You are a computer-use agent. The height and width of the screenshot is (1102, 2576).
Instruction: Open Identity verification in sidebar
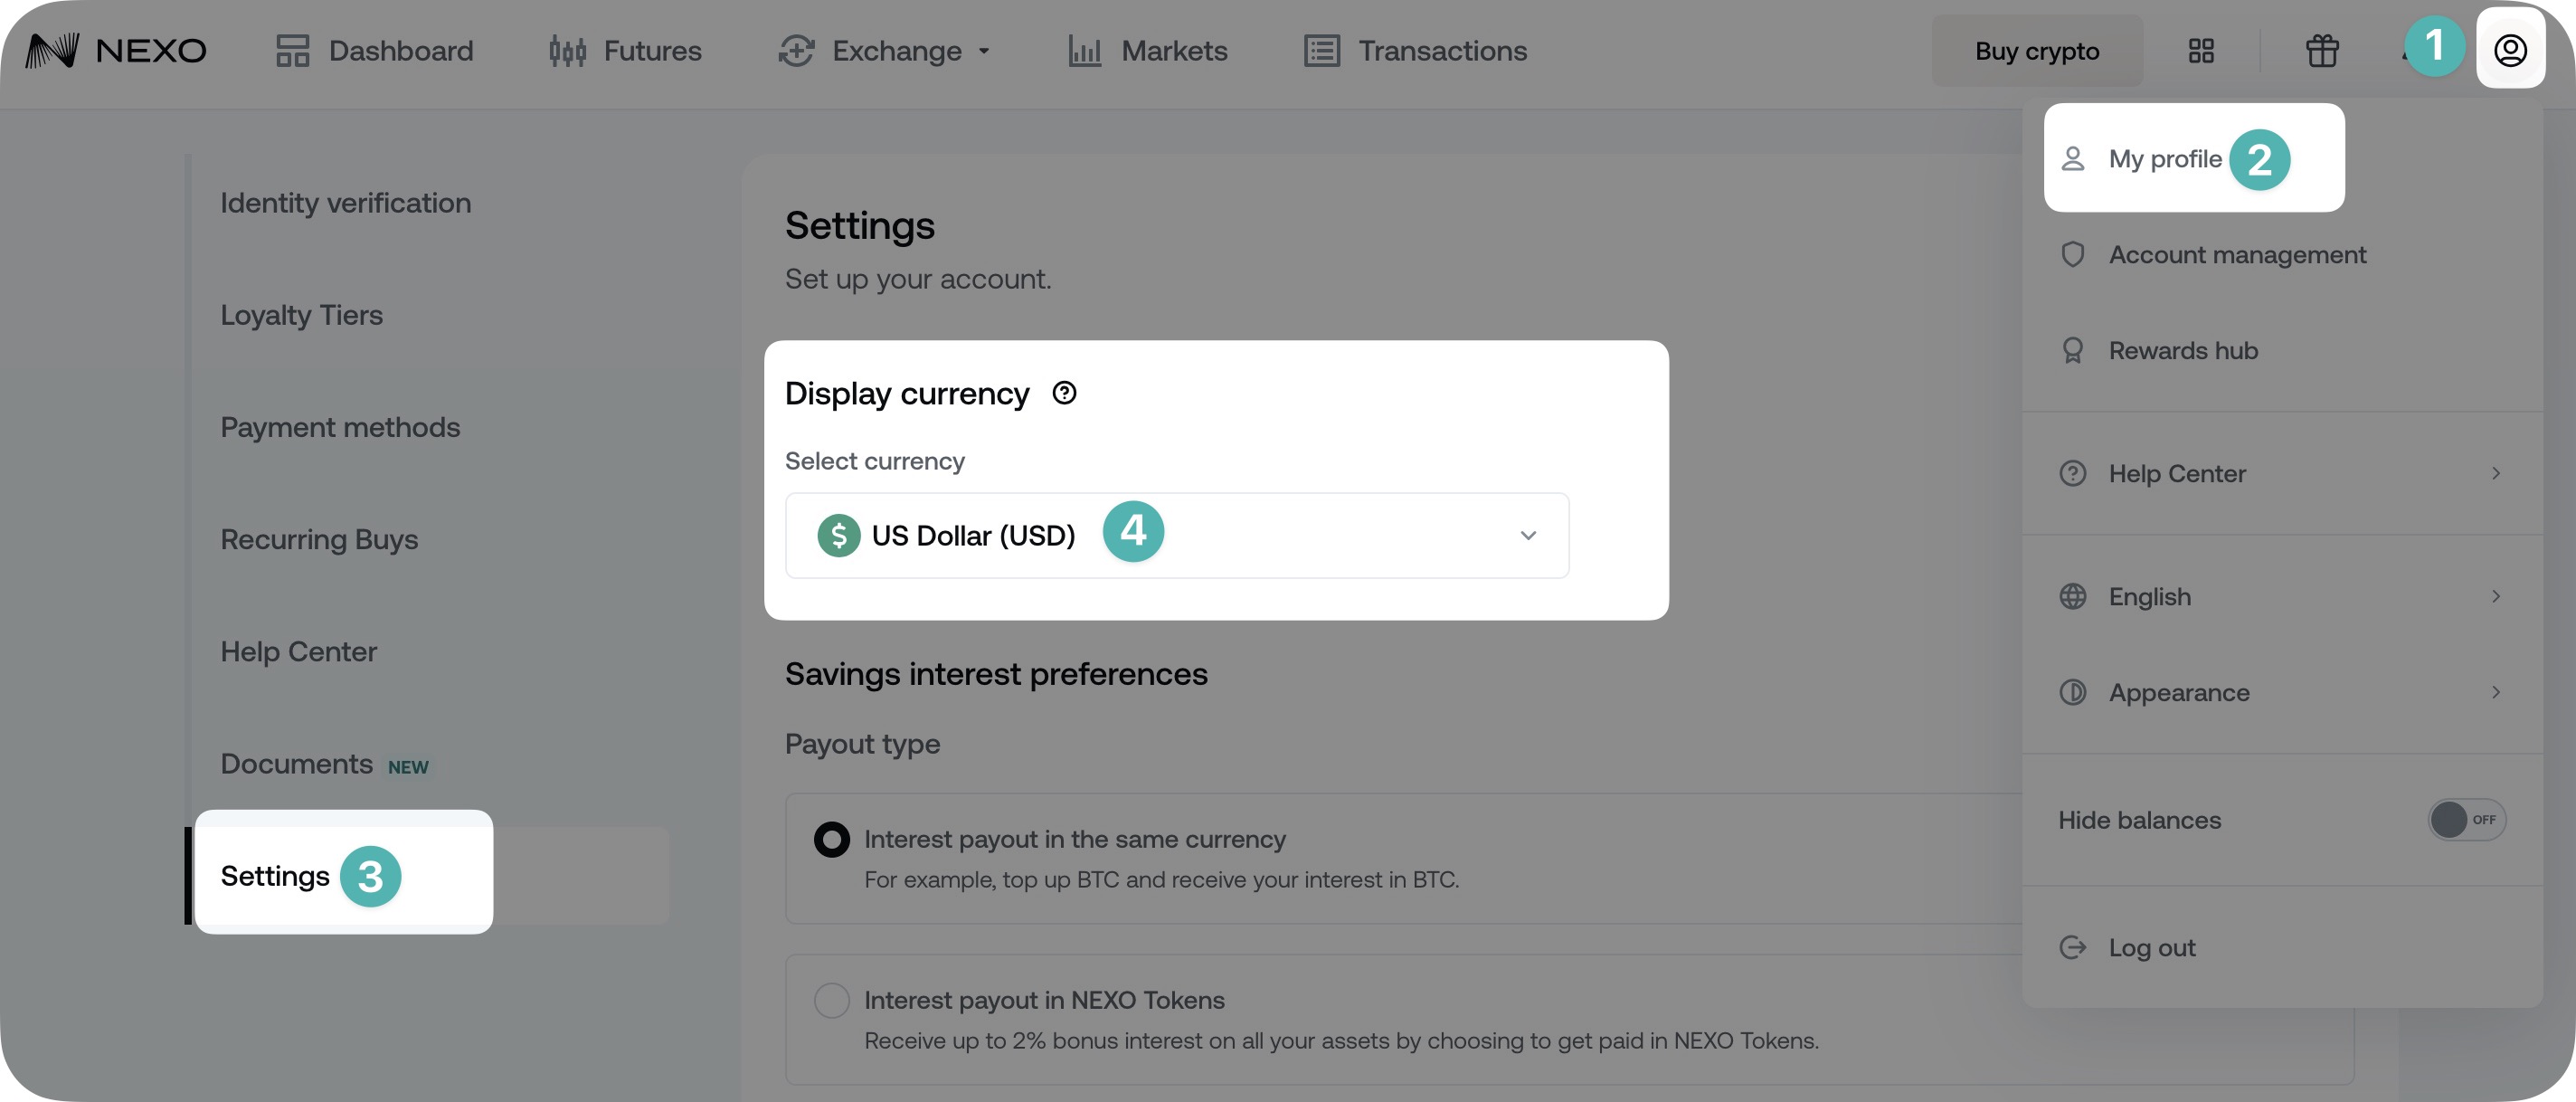[x=345, y=203]
